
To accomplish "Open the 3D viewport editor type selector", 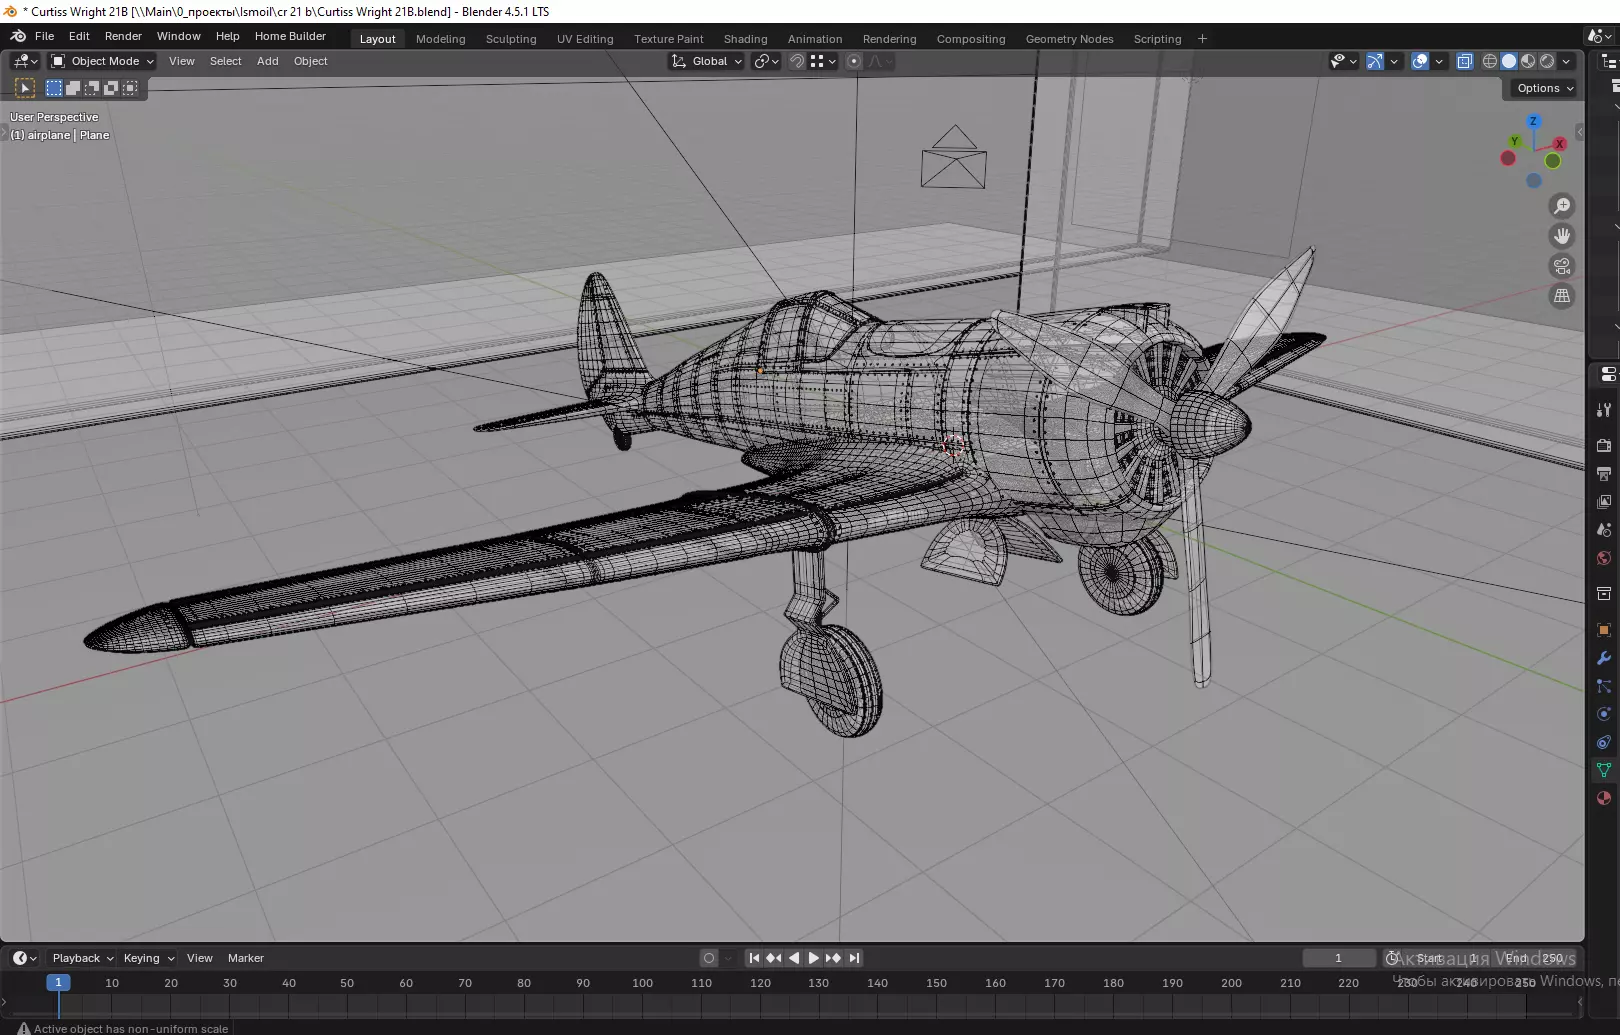I will coord(25,61).
